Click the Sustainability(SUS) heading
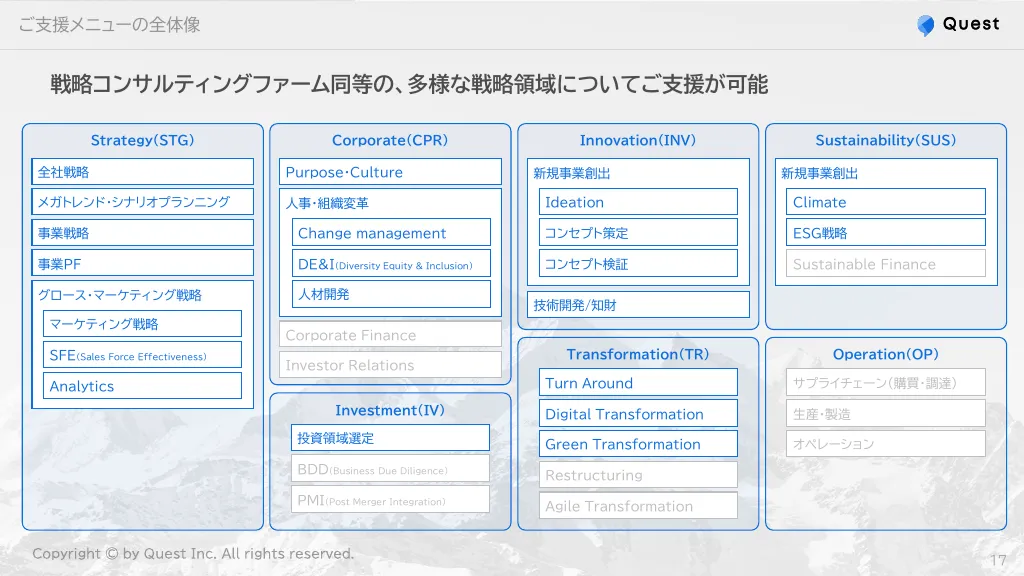This screenshot has height=576, width=1024. pos(886,140)
